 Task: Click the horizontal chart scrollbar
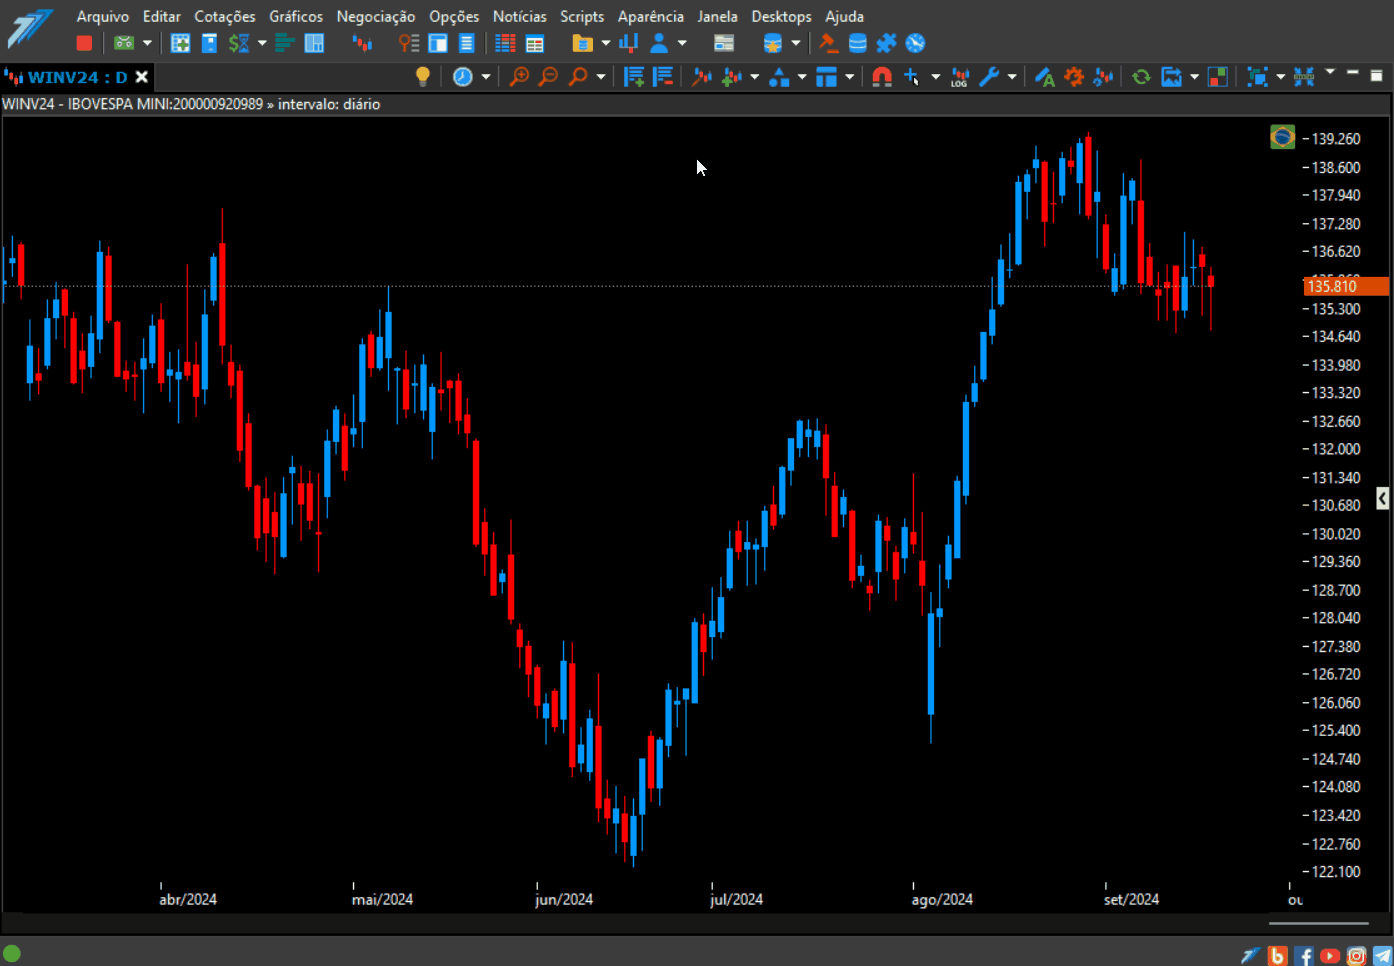(x=1318, y=923)
